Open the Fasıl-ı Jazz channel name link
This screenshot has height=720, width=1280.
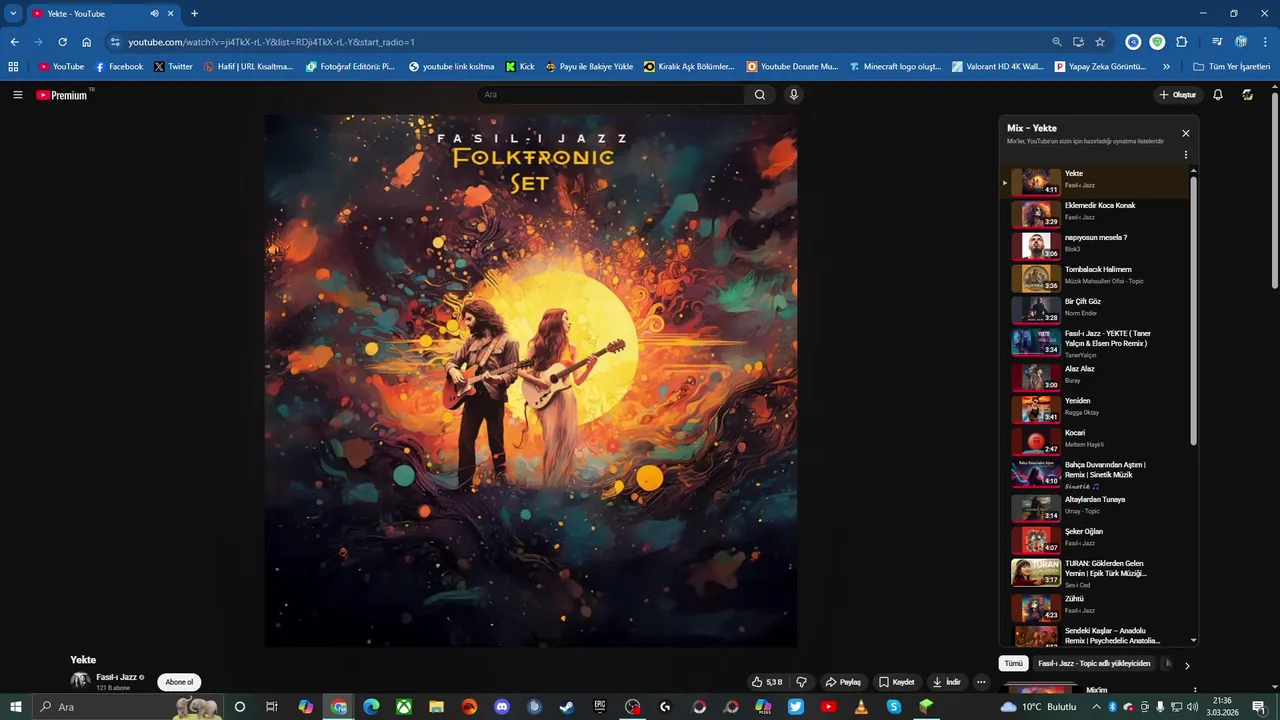tap(116, 677)
